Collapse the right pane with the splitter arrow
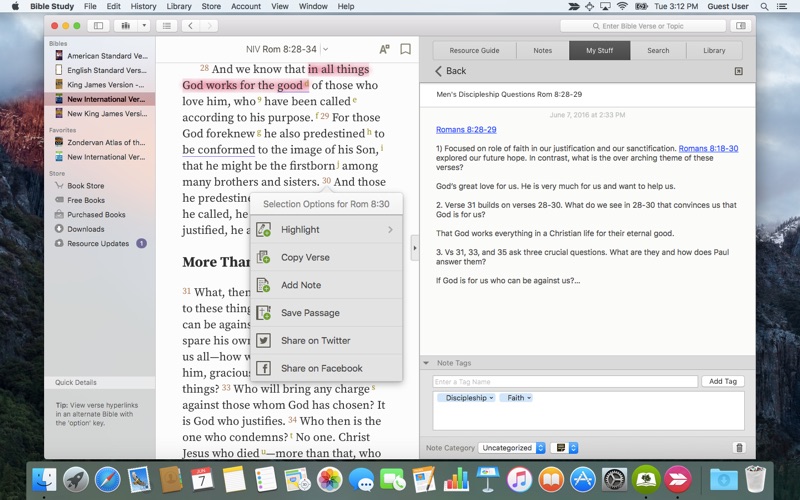Screen dimensions: 800x500 (415, 248)
